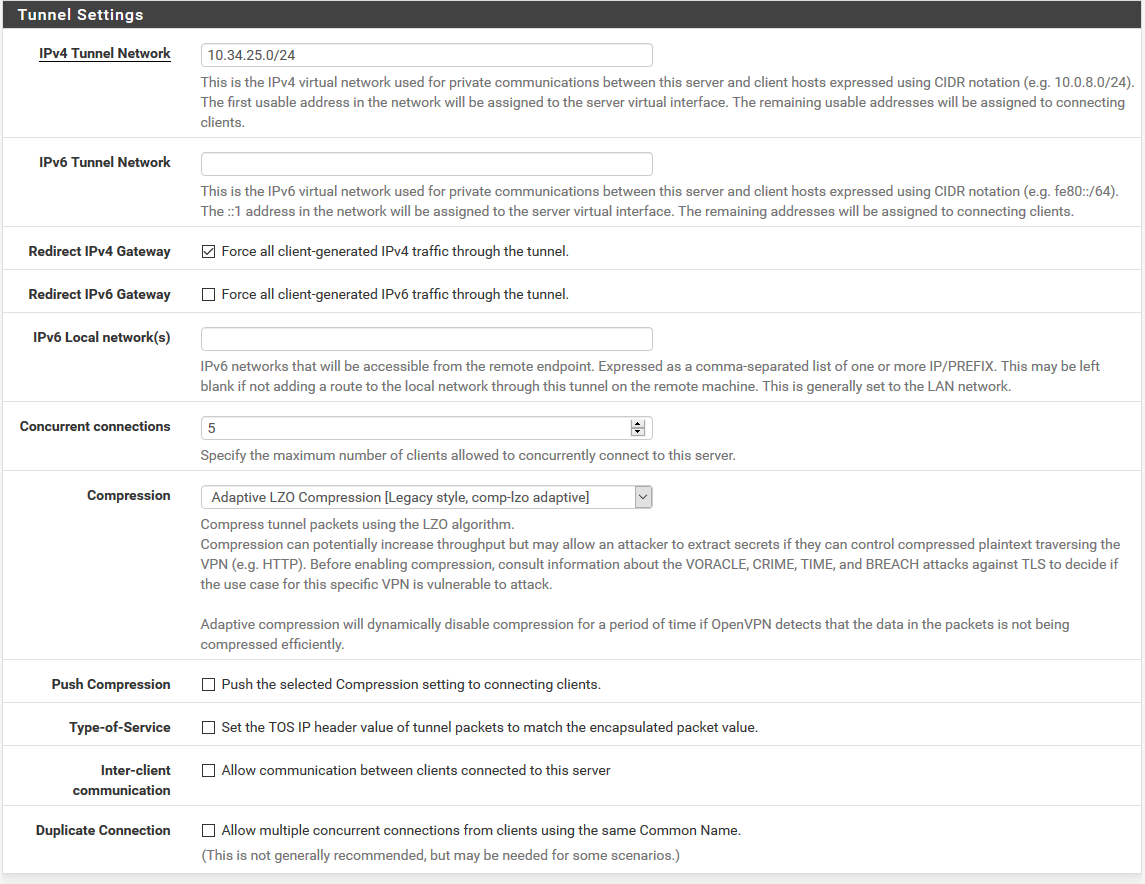Click the IPv4 Tunnel Network input field
Screen dimensions: 1145x884
coord(426,55)
